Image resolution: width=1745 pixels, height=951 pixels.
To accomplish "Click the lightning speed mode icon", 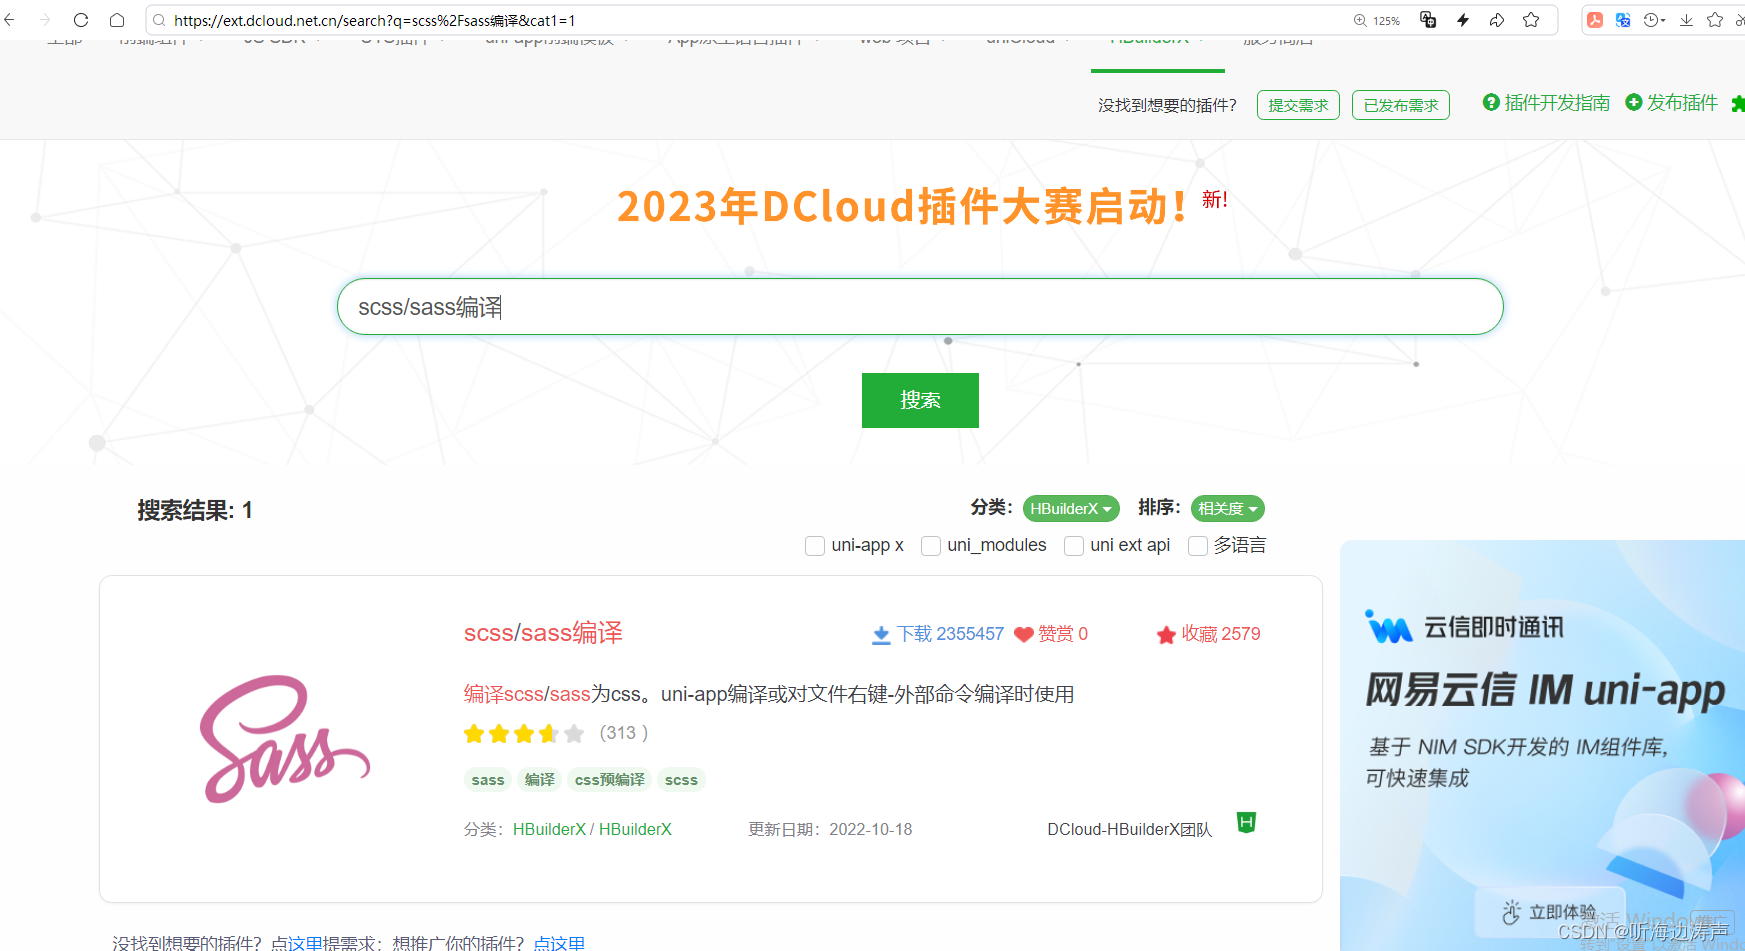I will 1463,20.
